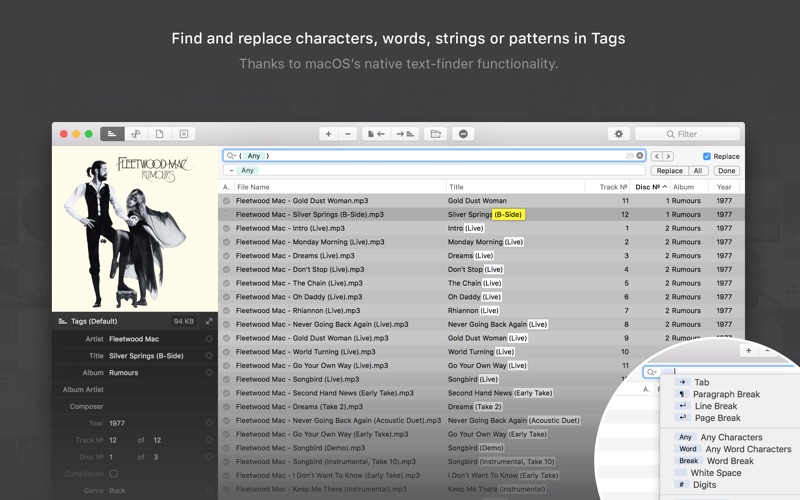Open the folder icon in toolbar
This screenshot has height=500, width=800.
(435, 134)
